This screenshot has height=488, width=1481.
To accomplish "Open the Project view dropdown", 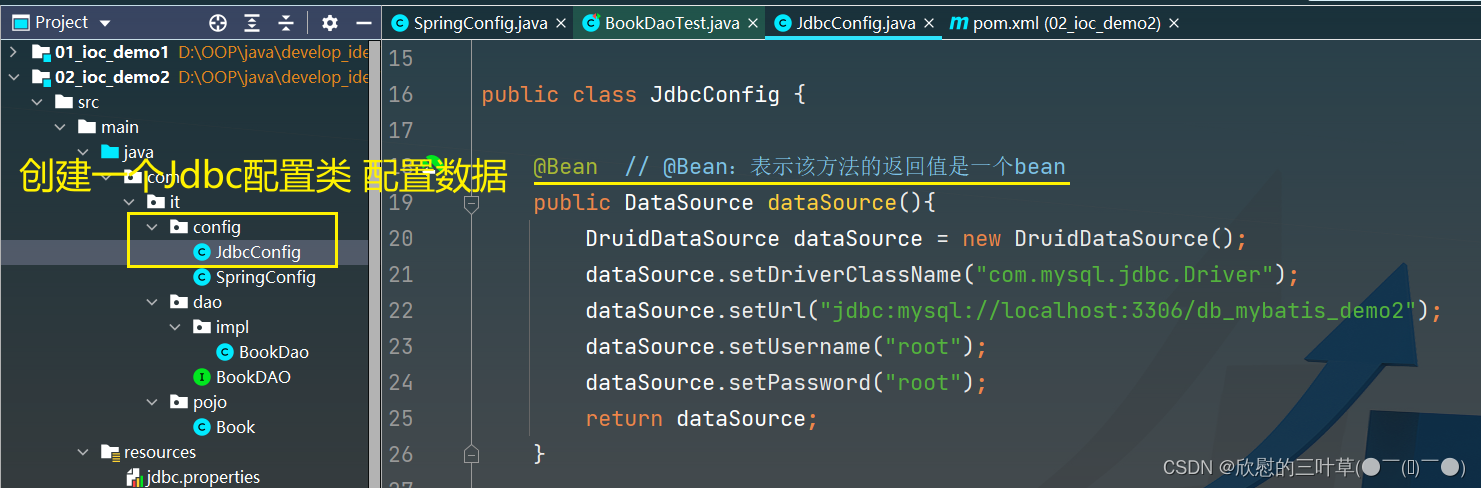I will click(105, 23).
